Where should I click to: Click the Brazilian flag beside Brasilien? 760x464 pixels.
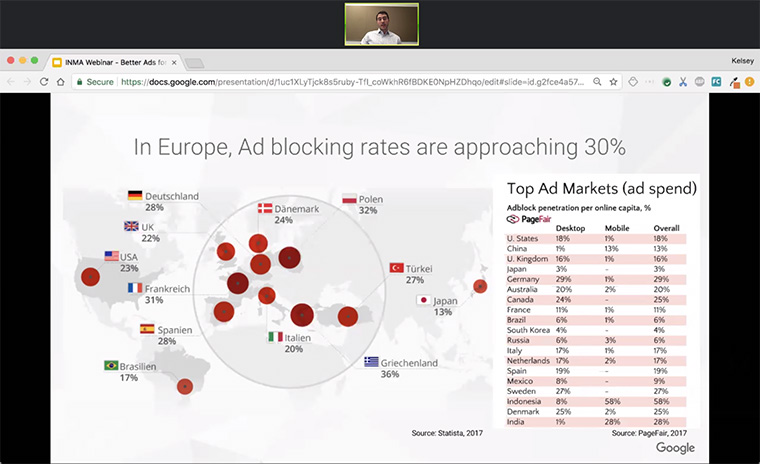(111, 365)
